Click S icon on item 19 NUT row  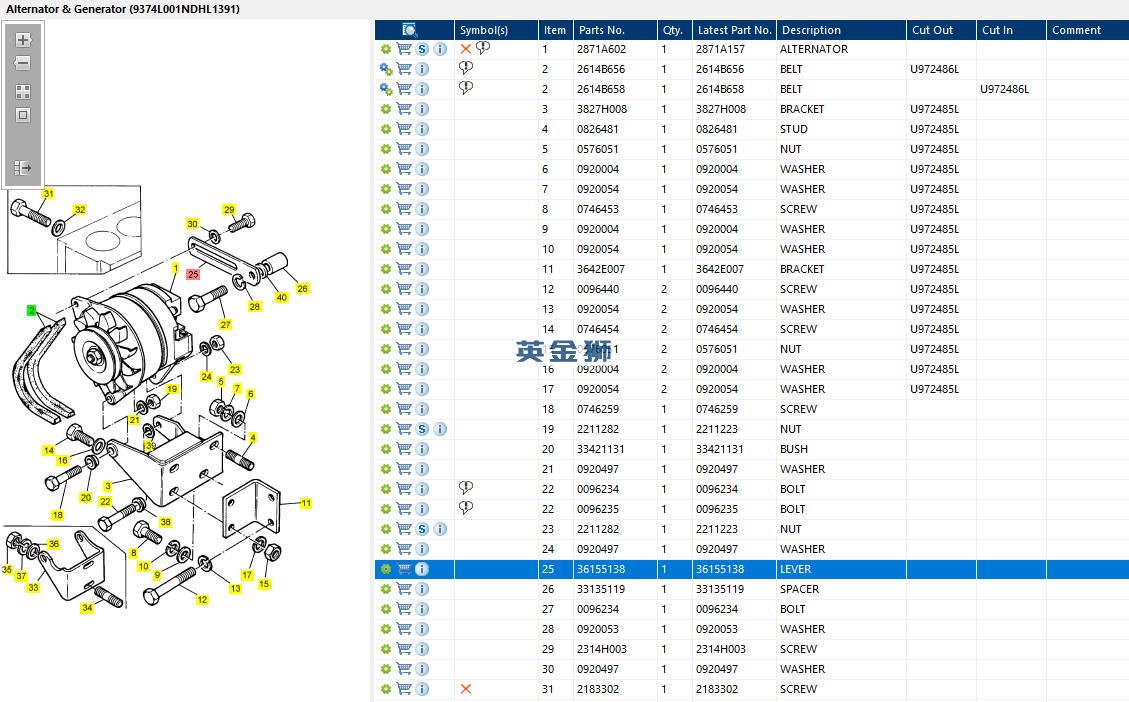click(x=423, y=429)
